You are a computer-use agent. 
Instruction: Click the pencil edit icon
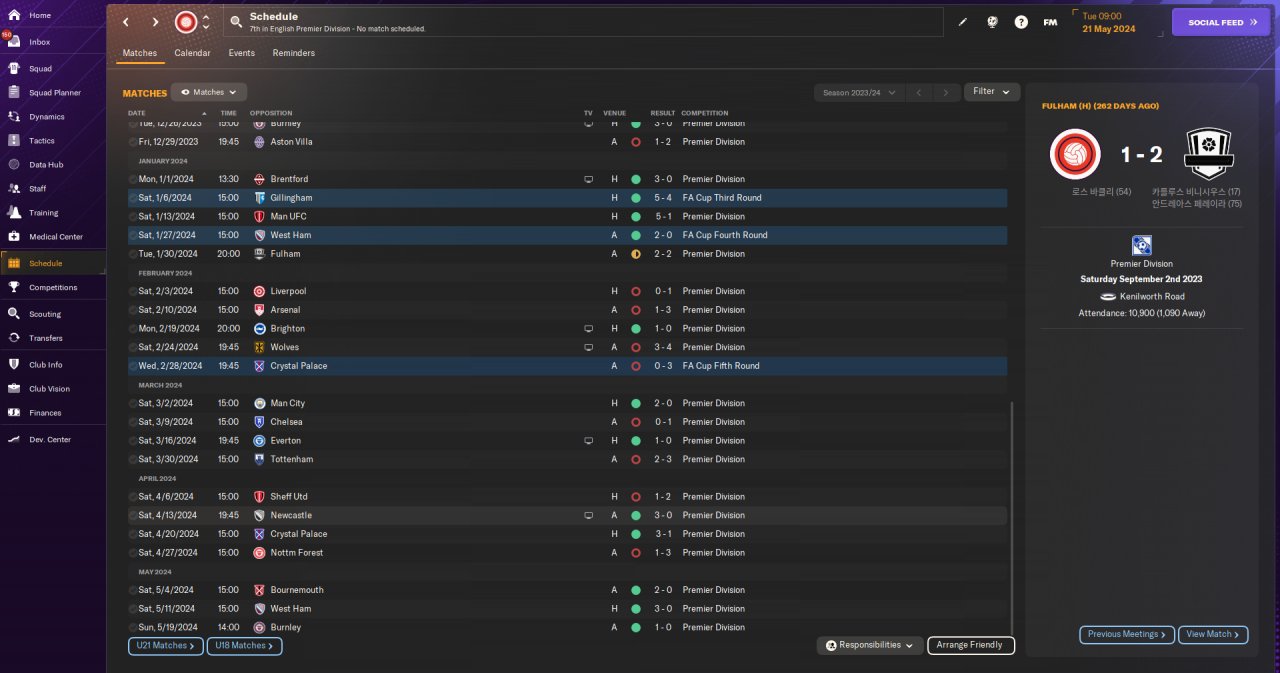pos(963,22)
